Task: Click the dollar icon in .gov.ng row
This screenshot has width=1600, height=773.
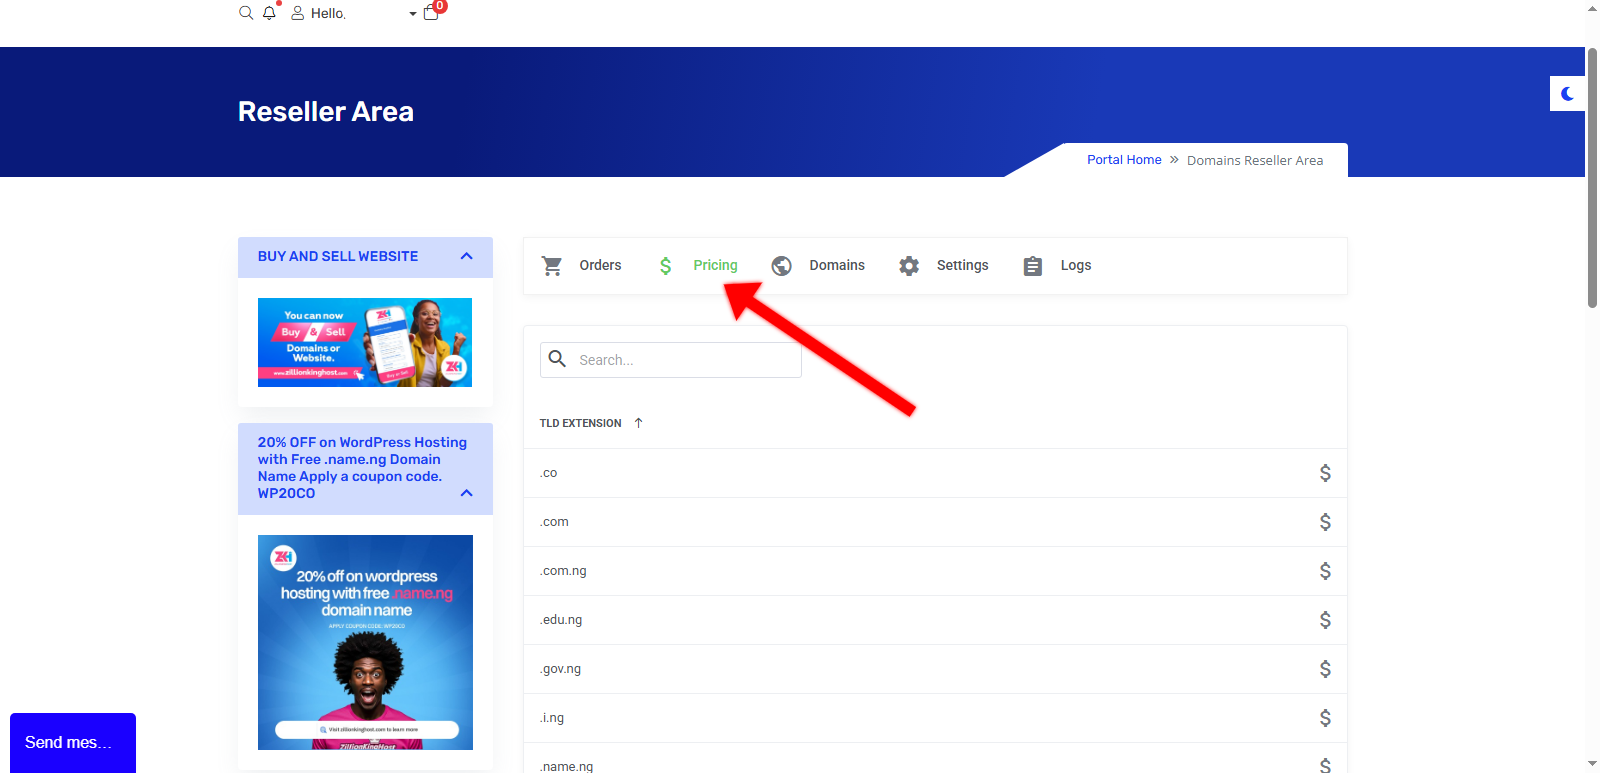Action: (x=1325, y=669)
